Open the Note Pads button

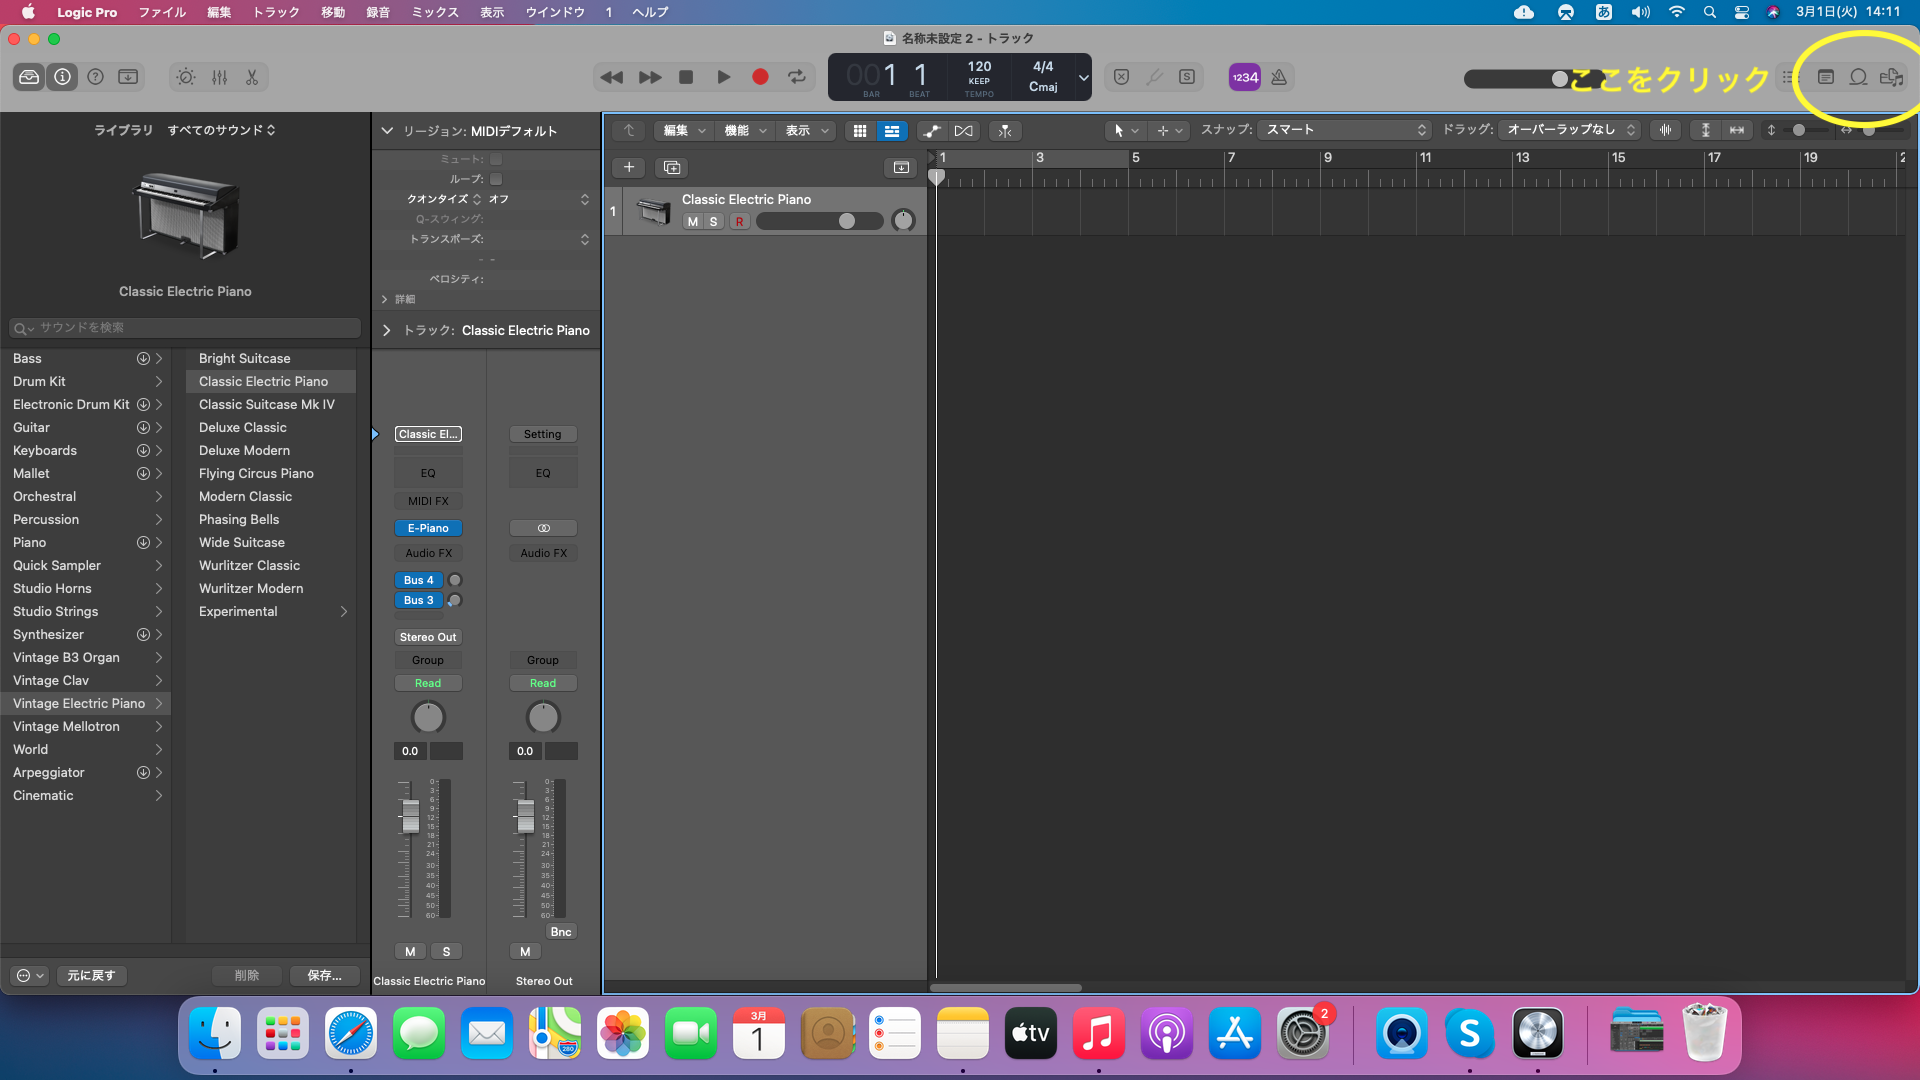point(1826,77)
